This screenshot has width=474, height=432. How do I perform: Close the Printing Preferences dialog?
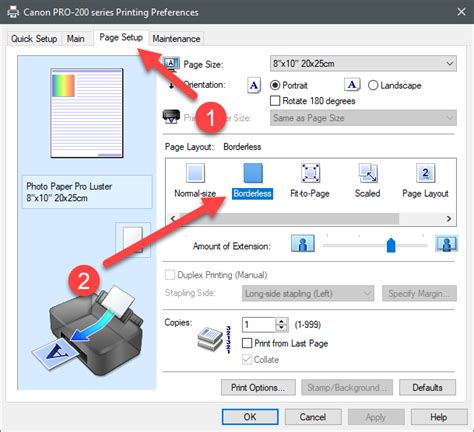(x=461, y=12)
